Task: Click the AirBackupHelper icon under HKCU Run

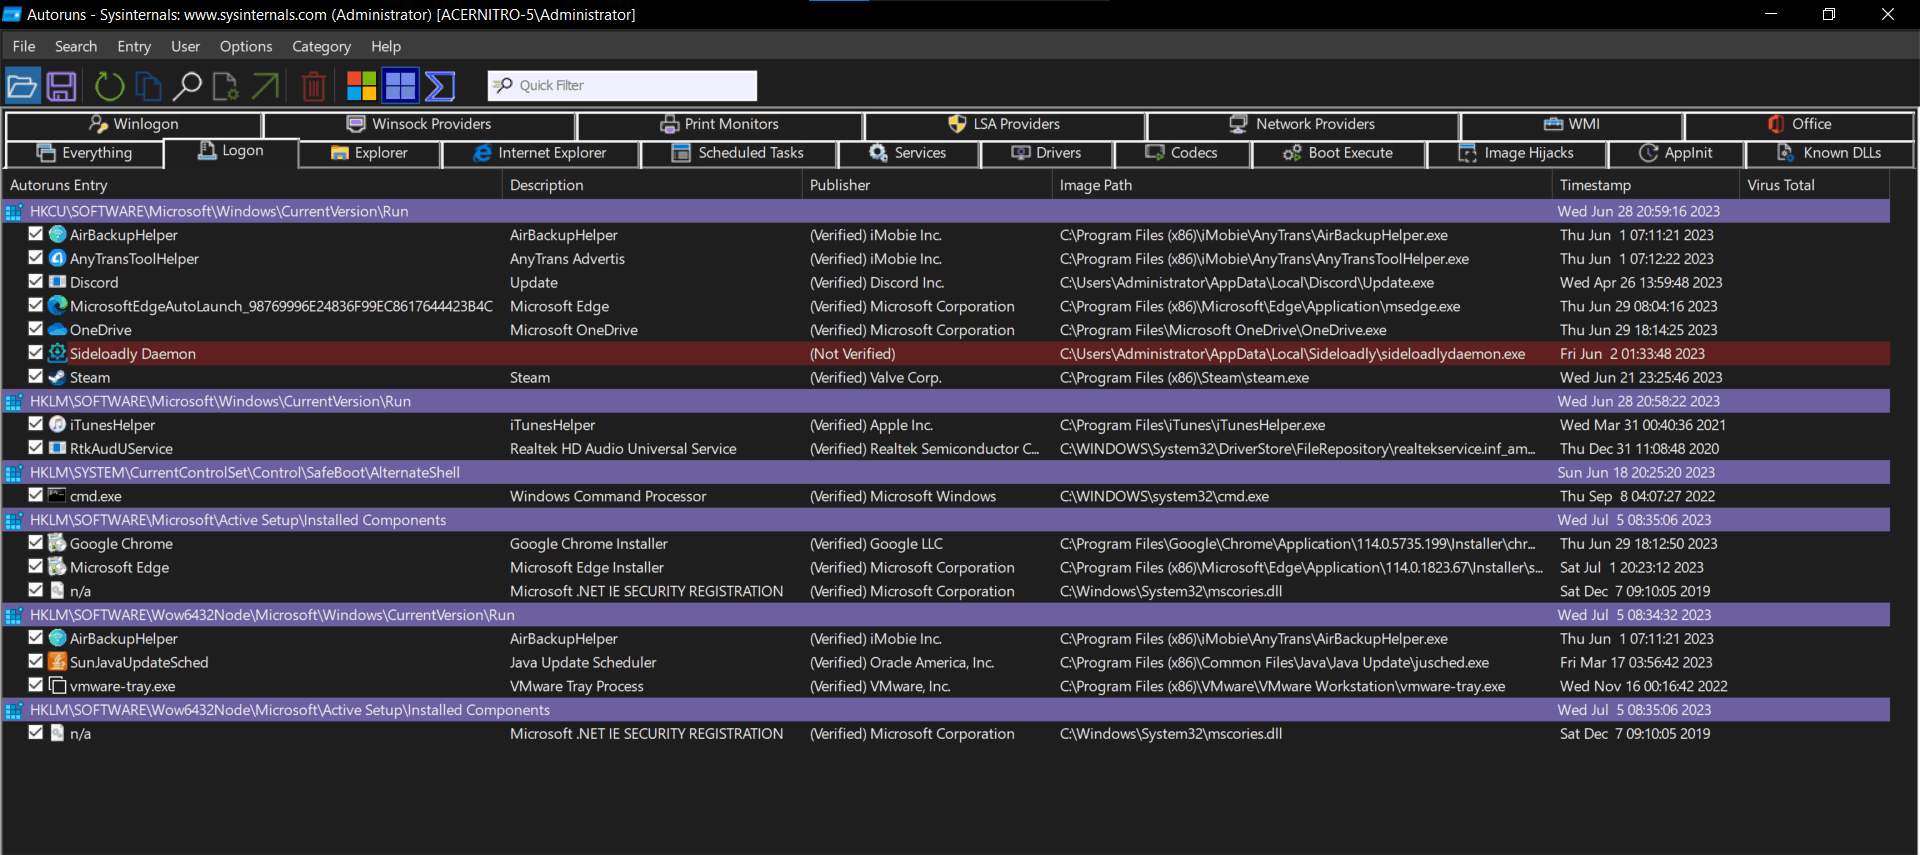Action: pyautogui.click(x=58, y=234)
